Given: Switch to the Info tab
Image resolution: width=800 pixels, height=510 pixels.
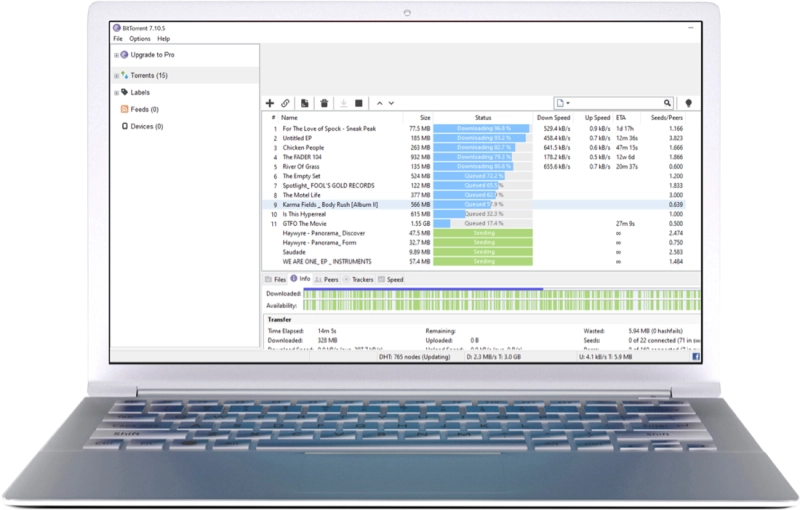Looking at the screenshot, I should (x=301, y=279).
